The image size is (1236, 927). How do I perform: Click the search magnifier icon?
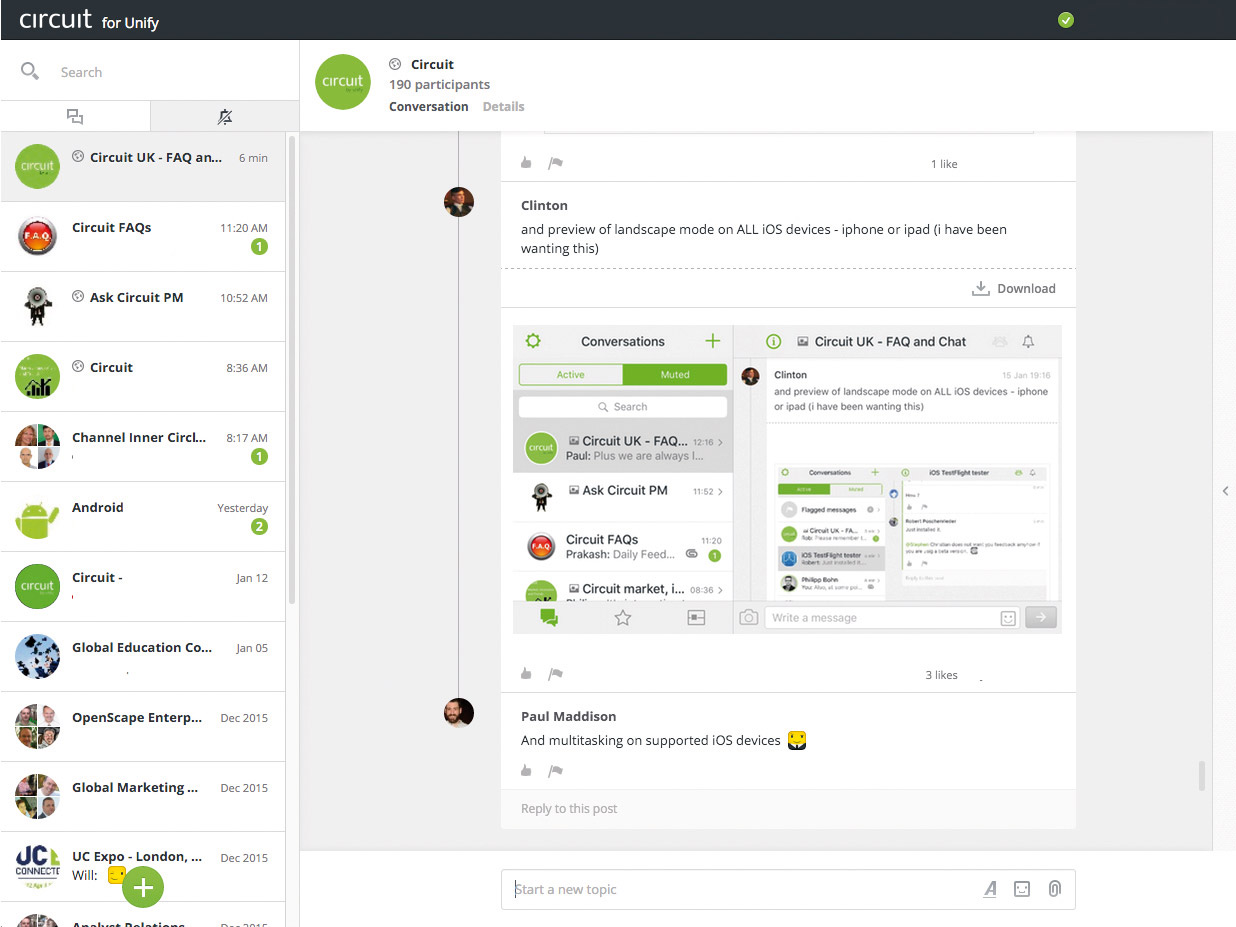pyautogui.click(x=30, y=71)
